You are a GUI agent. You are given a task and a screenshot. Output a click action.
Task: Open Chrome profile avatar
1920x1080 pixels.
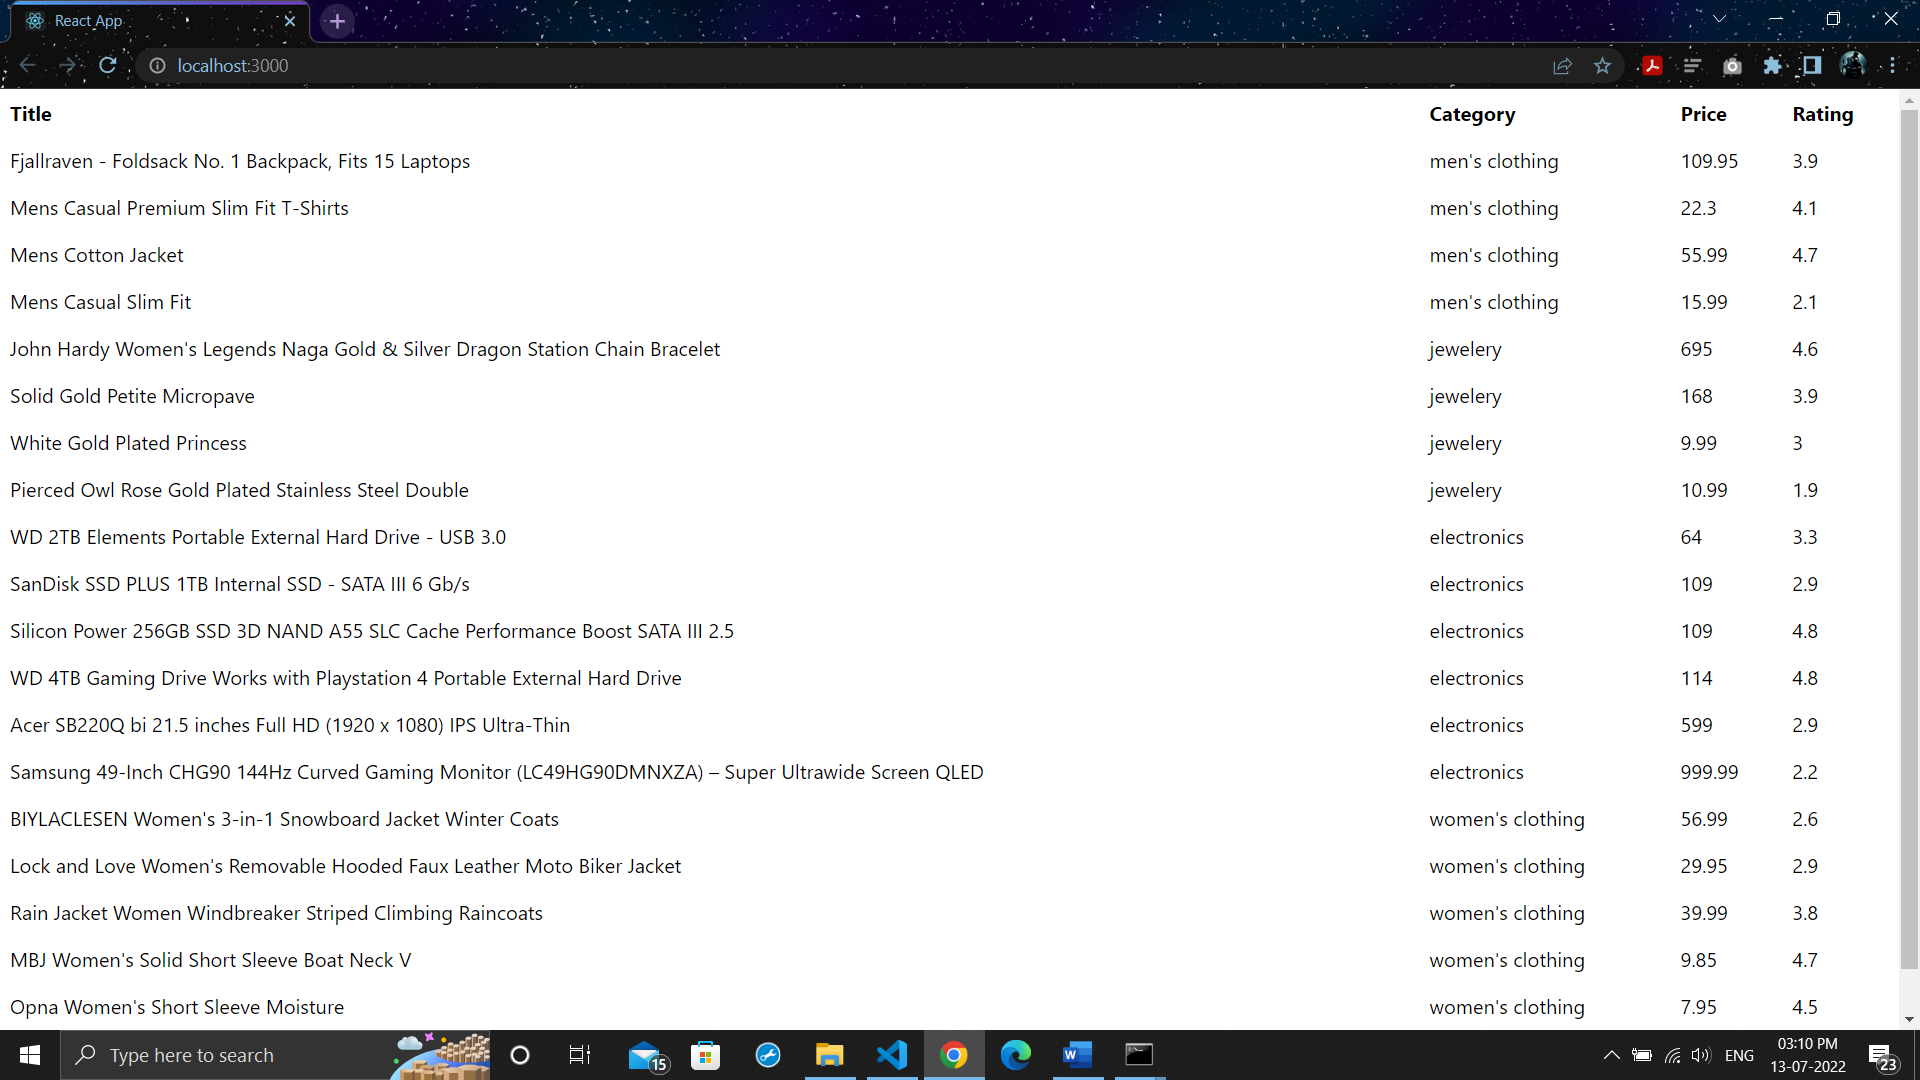[x=1852, y=66]
